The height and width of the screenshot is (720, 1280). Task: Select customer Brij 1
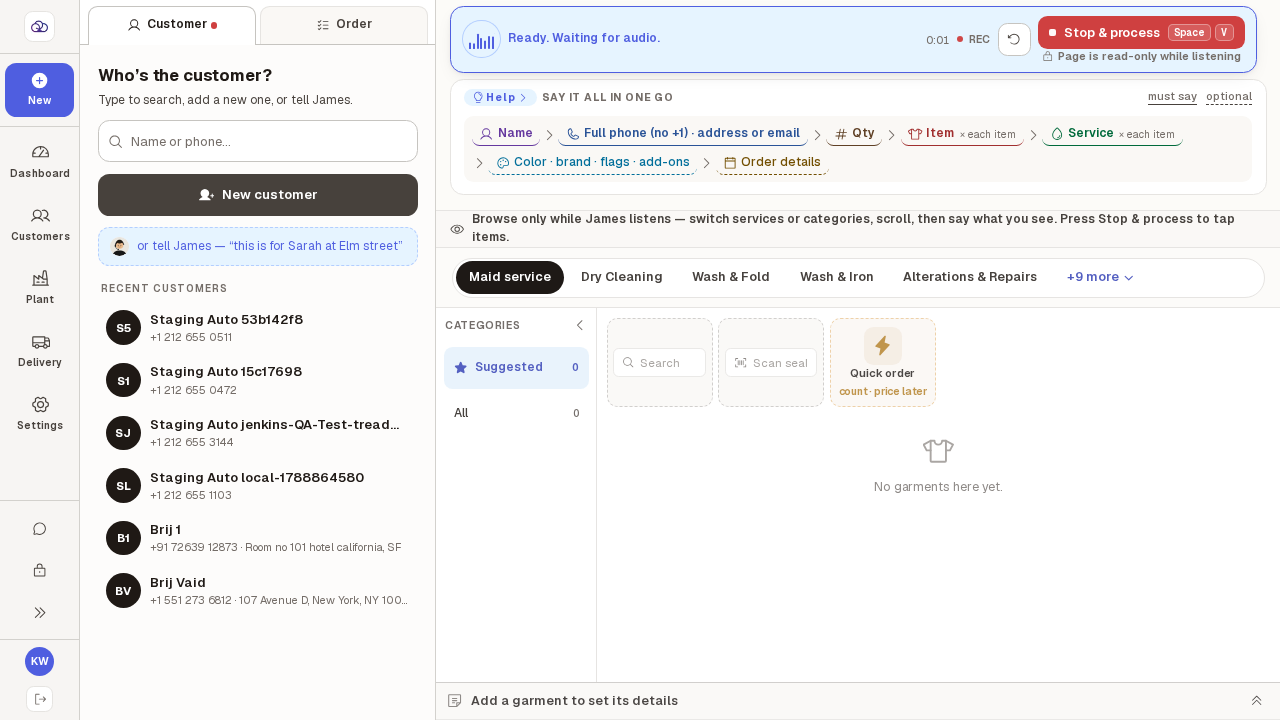(x=258, y=538)
